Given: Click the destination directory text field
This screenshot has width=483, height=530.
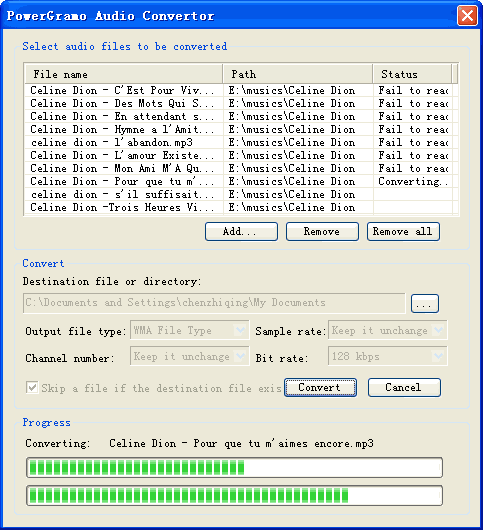Looking at the screenshot, I should pyautogui.click(x=214, y=303).
